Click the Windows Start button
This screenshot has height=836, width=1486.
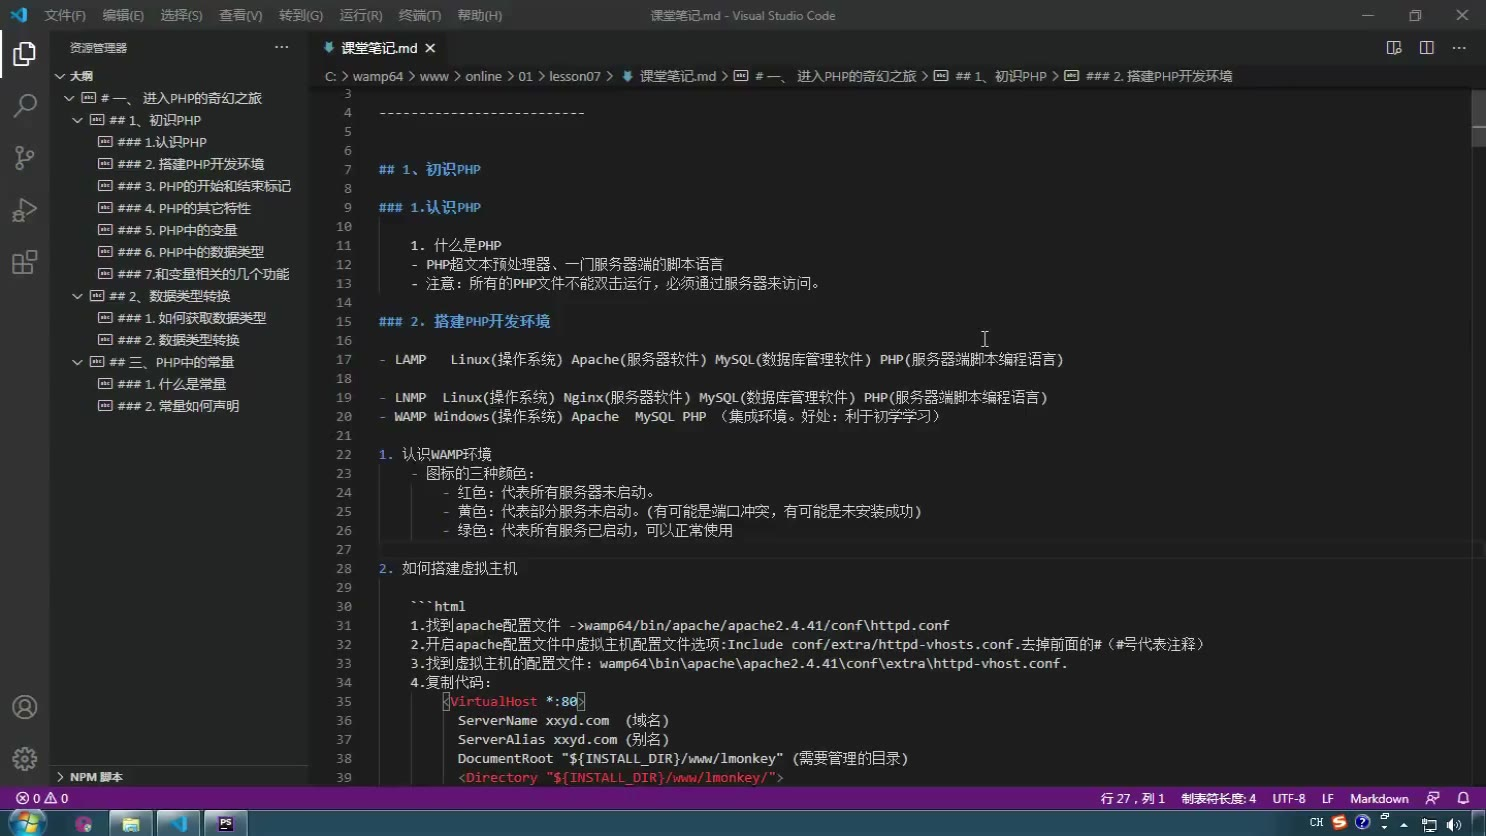27,823
